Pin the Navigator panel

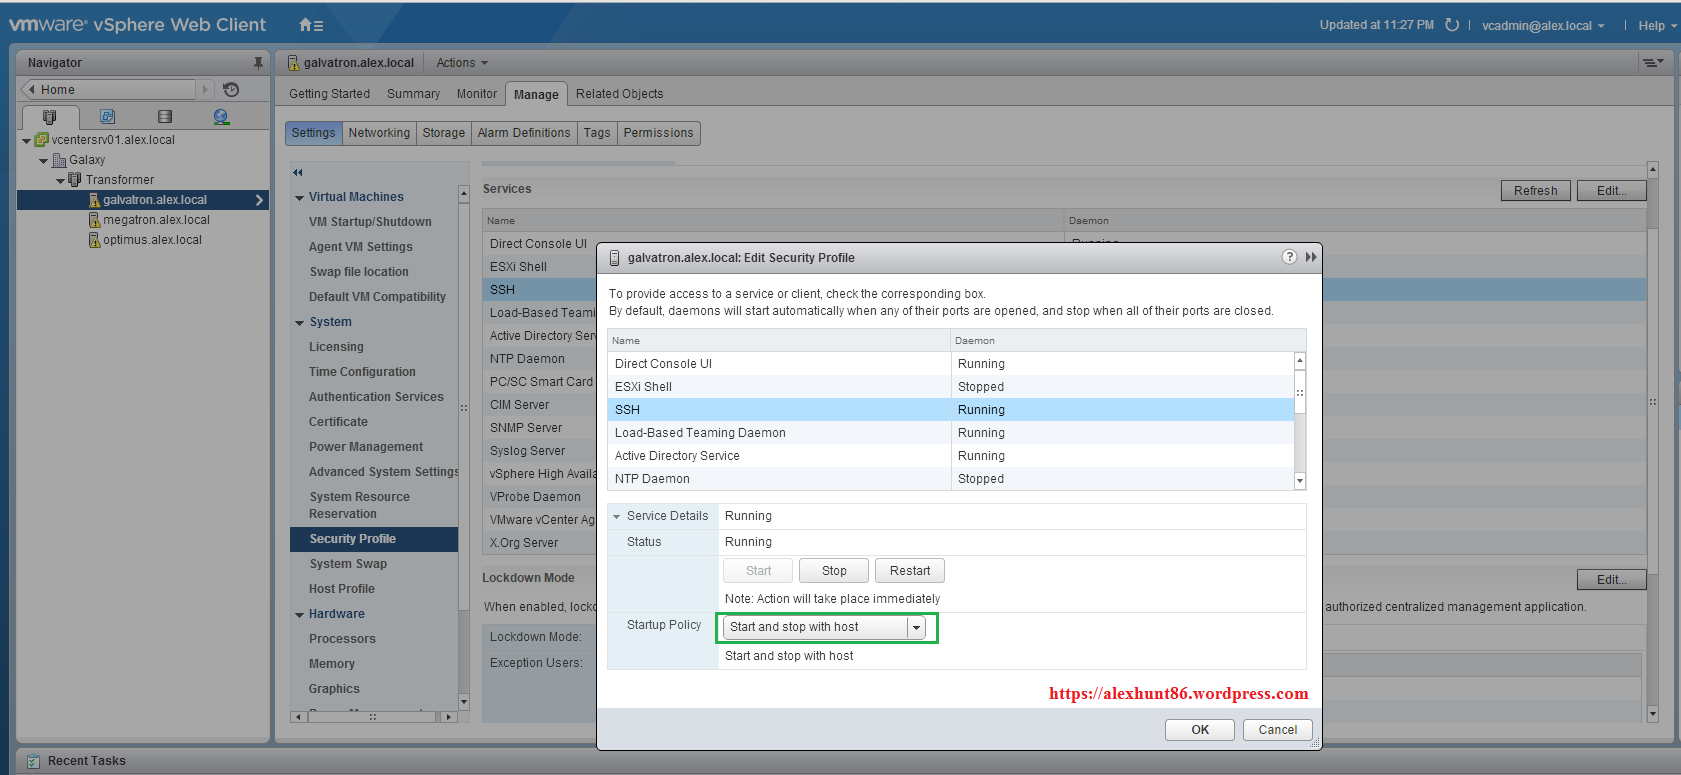click(258, 63)
